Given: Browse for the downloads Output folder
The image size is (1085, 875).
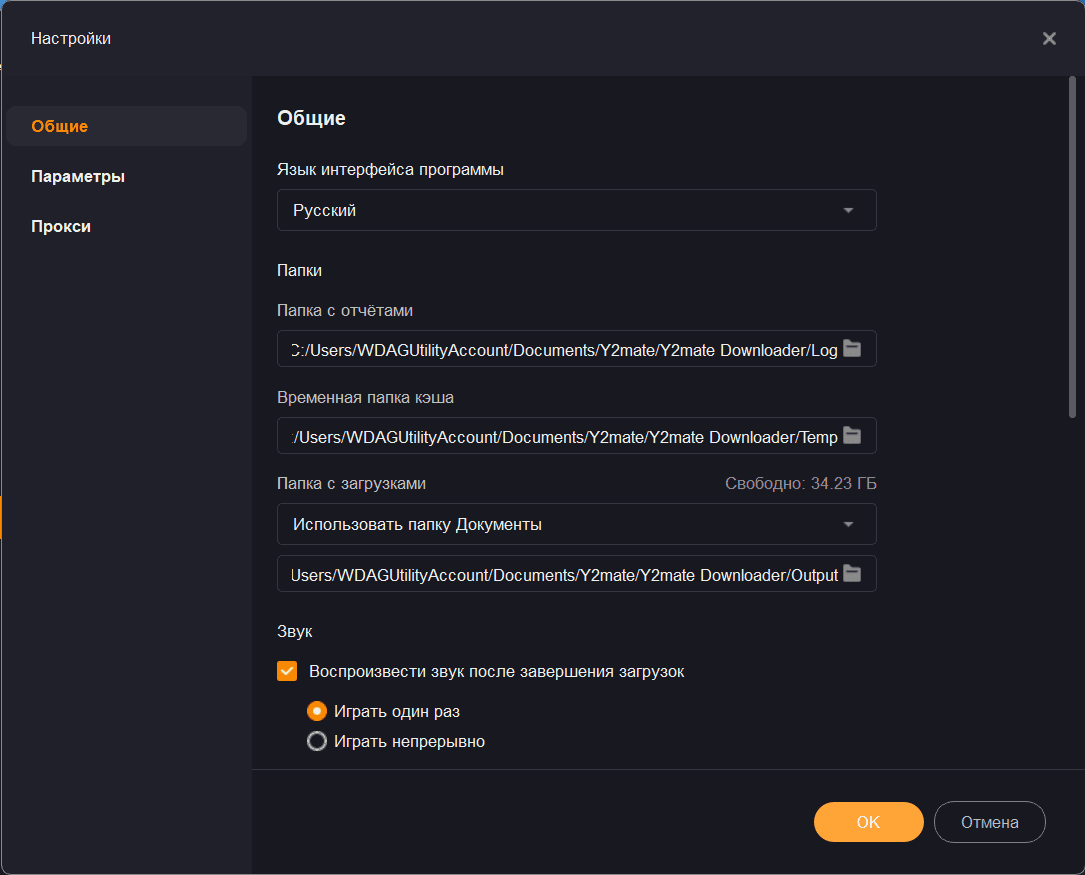Looking at the screenshot, I should pyautogui.click(x=852, y=573).
